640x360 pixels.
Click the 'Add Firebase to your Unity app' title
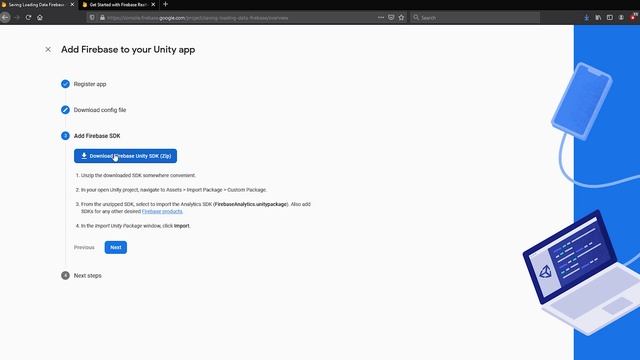pyautogui.click(x=128, y=49)
